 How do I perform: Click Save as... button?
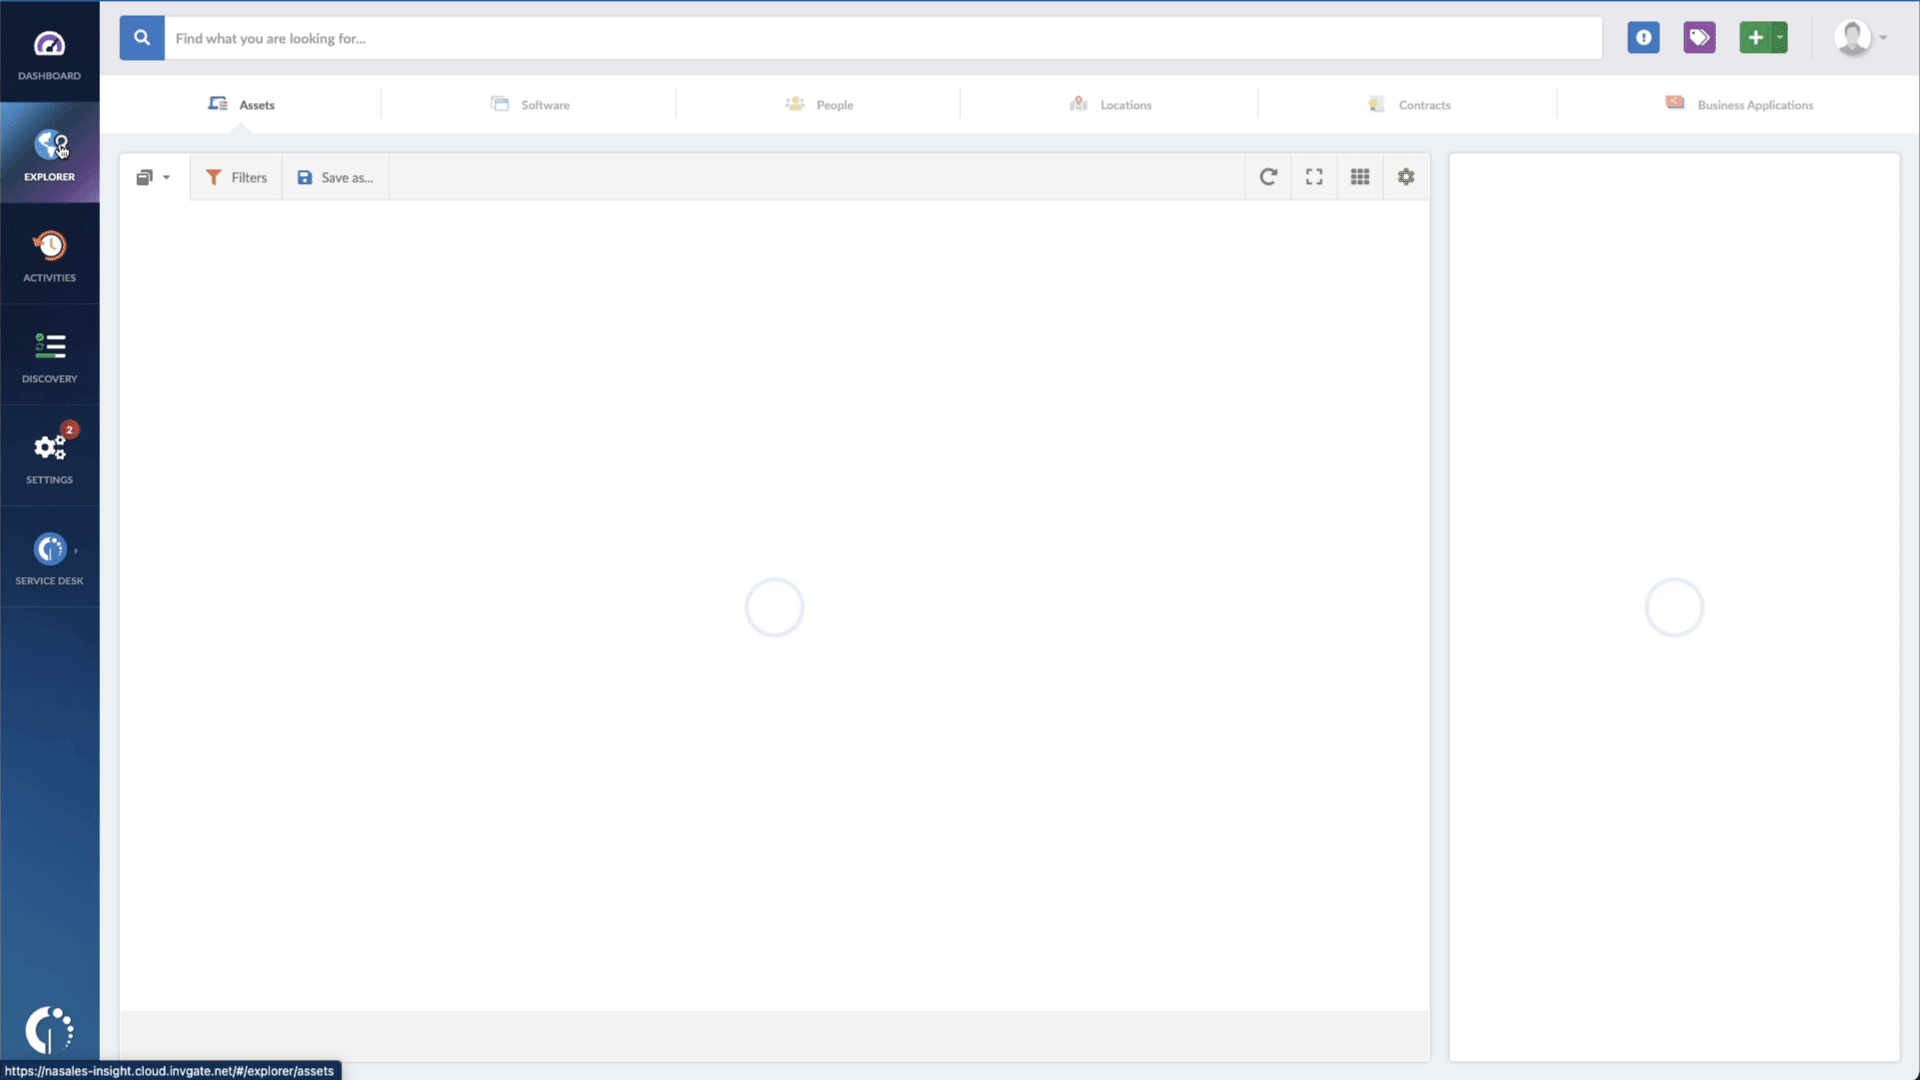click(335, 177)
